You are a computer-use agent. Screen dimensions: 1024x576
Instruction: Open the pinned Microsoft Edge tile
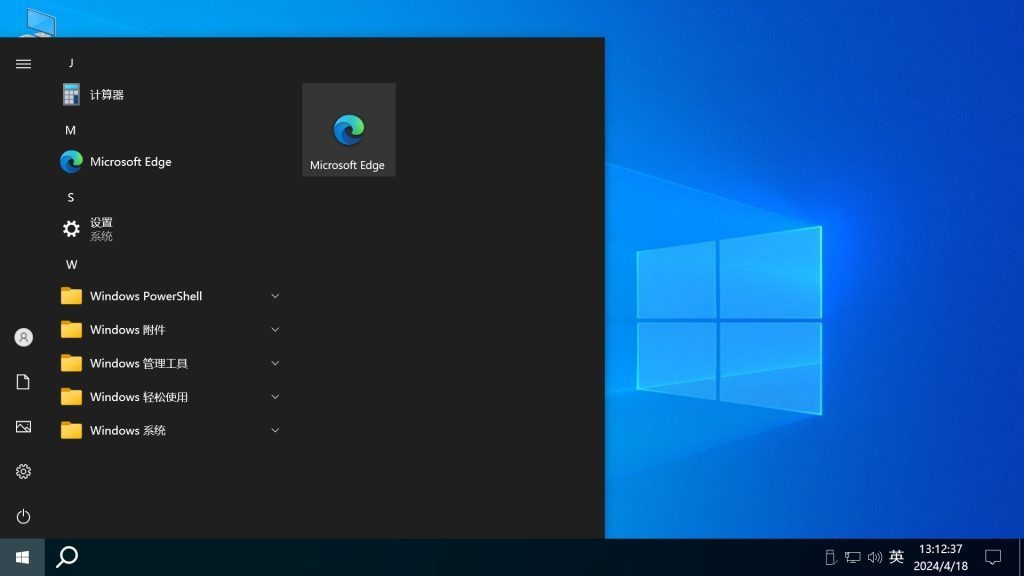click(x=348, y=129)
